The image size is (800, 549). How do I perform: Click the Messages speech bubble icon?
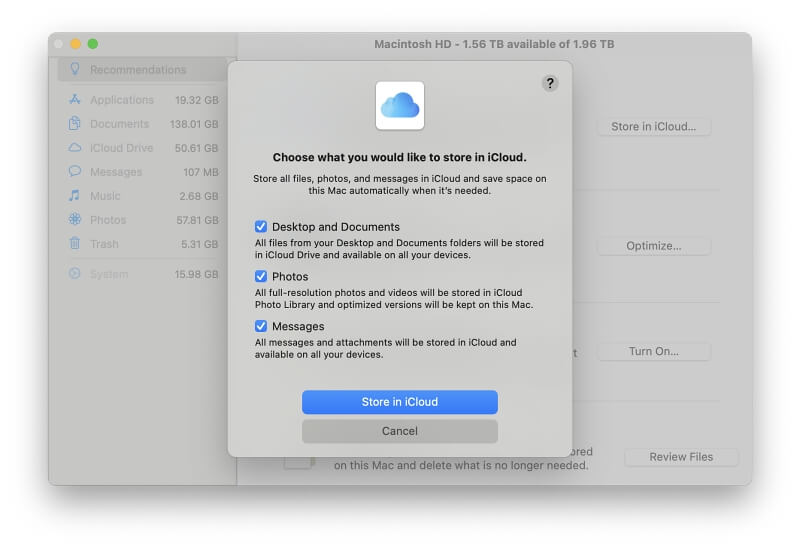[x=75, y=171]
